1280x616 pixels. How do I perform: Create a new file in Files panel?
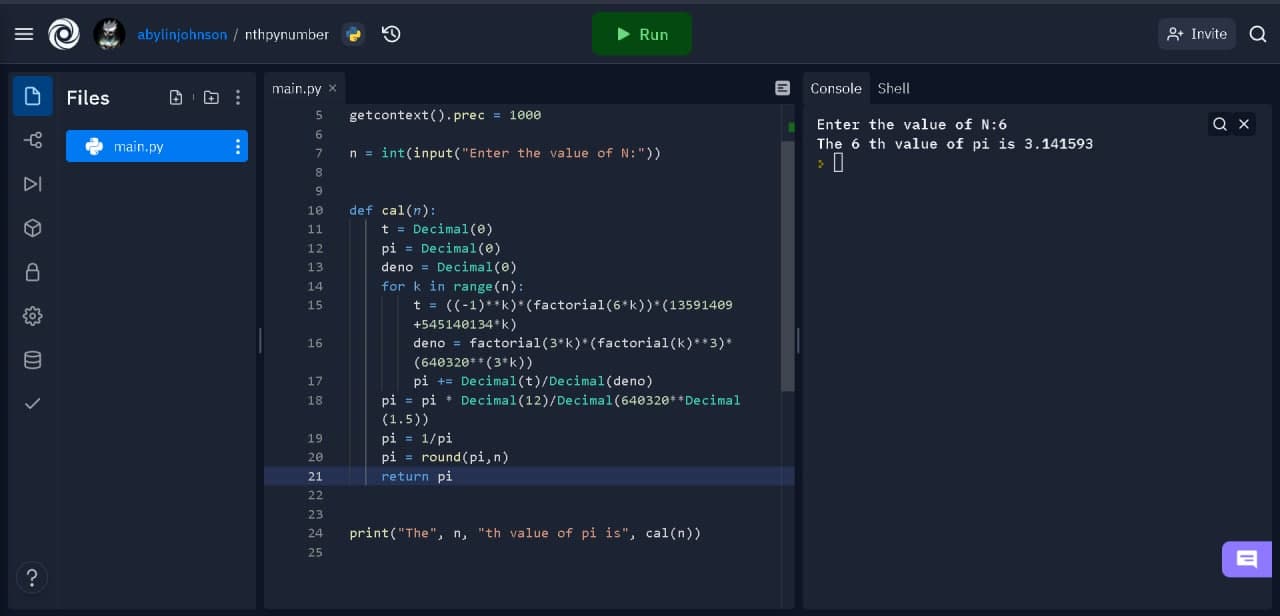(176, 97)
